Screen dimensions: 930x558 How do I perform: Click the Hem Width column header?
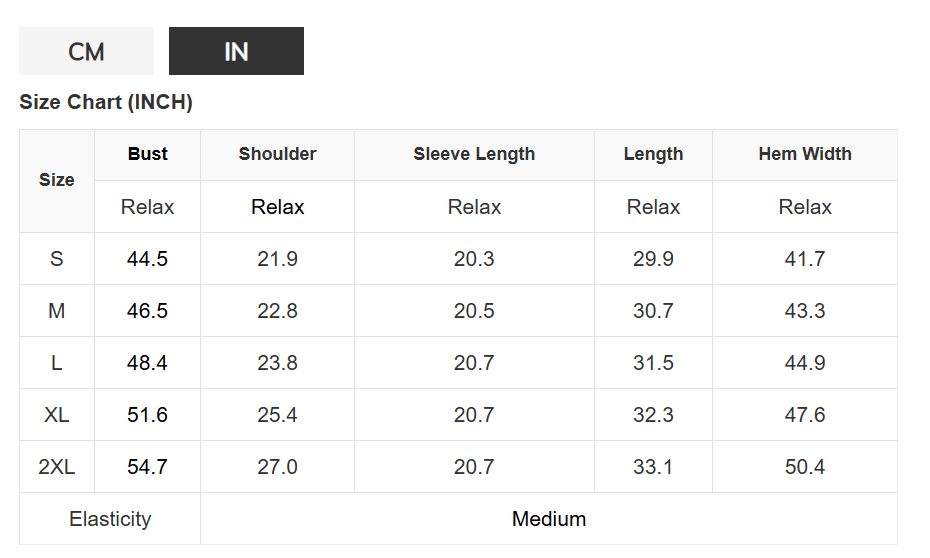805,154
